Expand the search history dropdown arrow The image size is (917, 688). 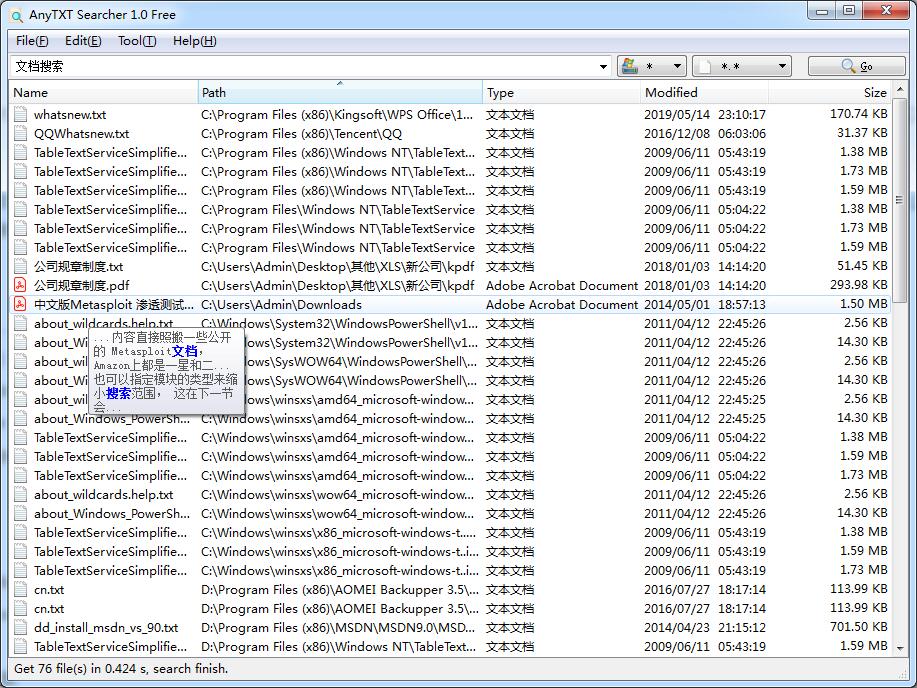[x=603, y=67]
